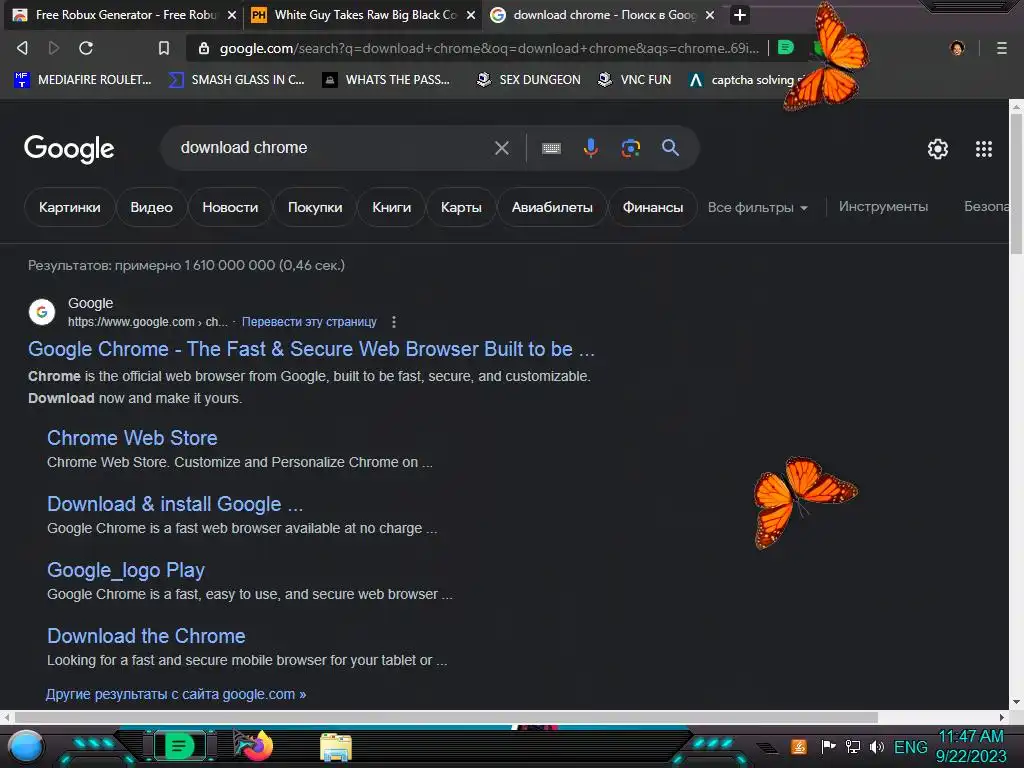Open the more options dots beside the Google result
The width and height of the screenshot is (1024, 768).
click(393, 322)
